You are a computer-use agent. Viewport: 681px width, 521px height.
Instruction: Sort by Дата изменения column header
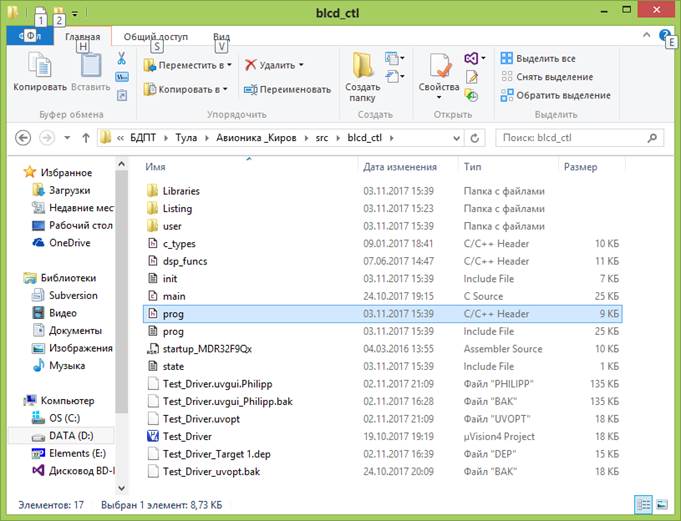coord(400,166)
